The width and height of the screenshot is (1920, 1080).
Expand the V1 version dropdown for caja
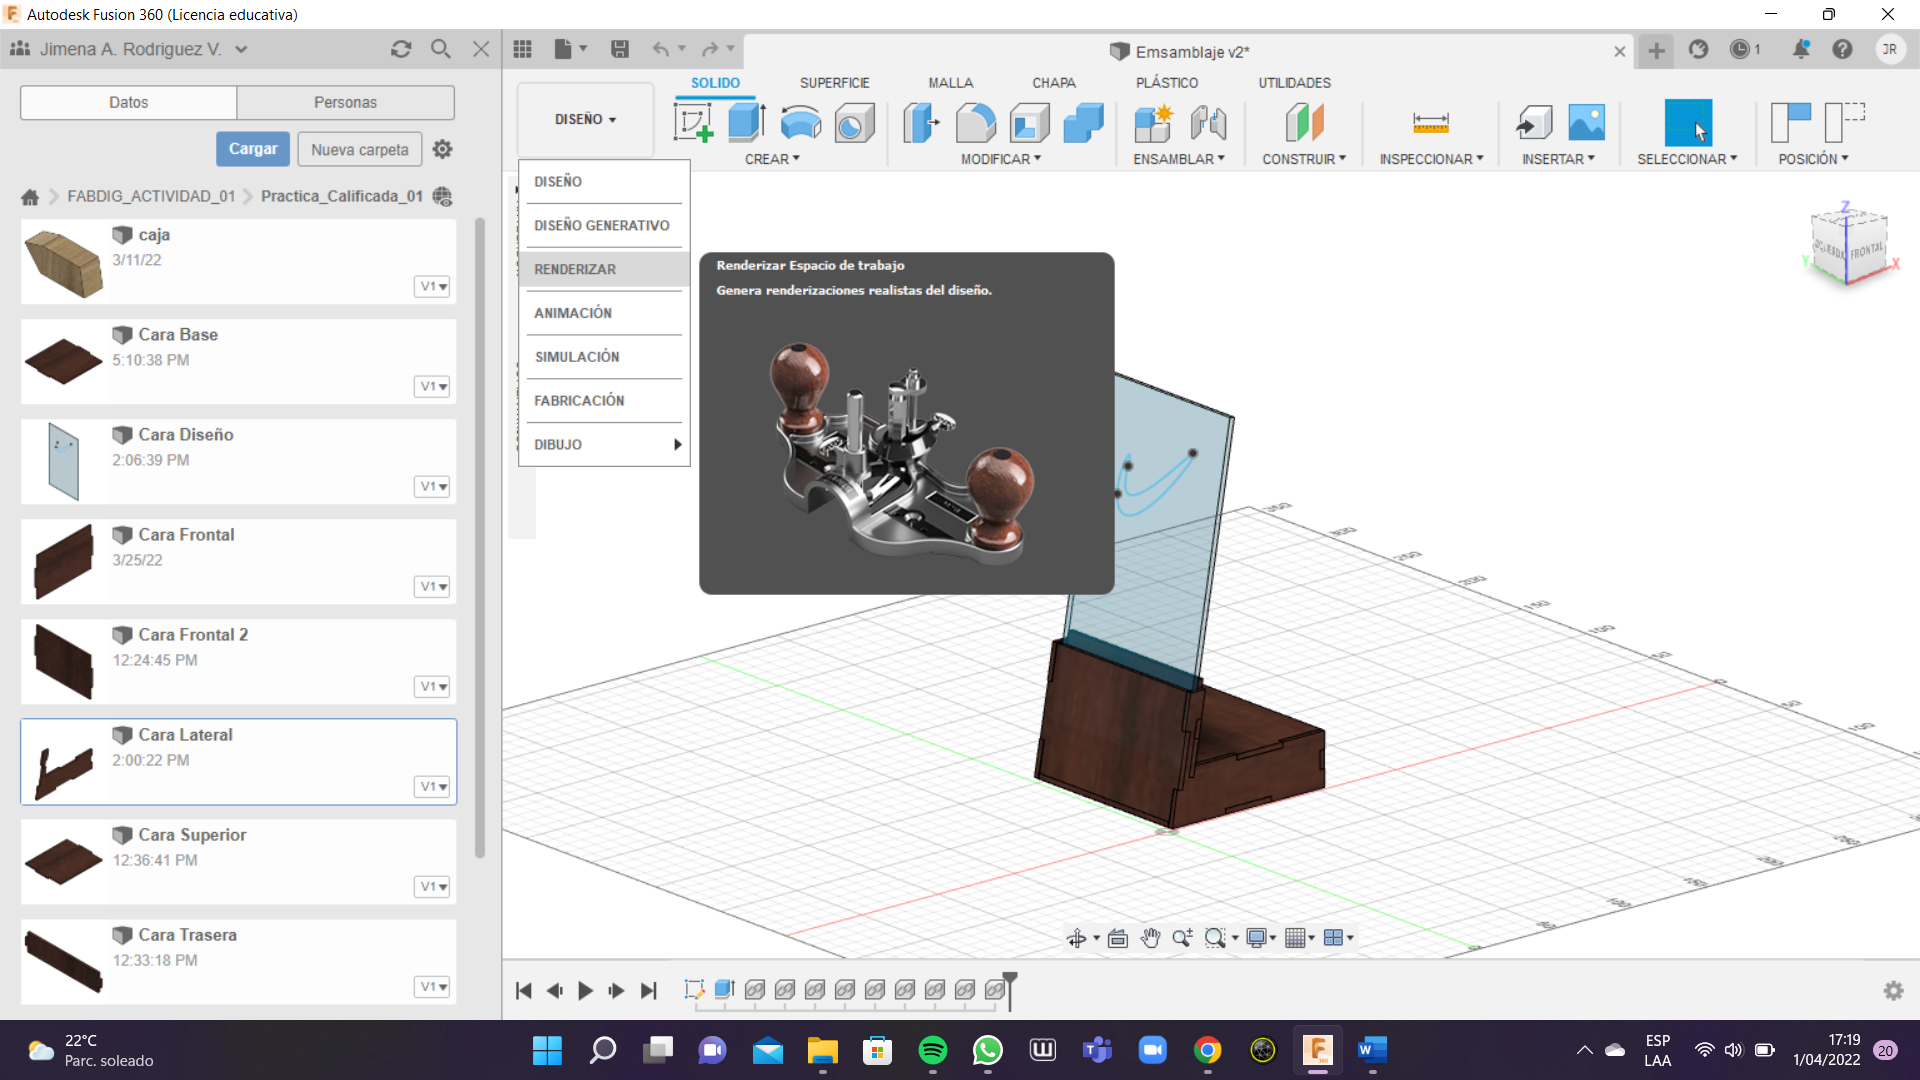(432, 287)
